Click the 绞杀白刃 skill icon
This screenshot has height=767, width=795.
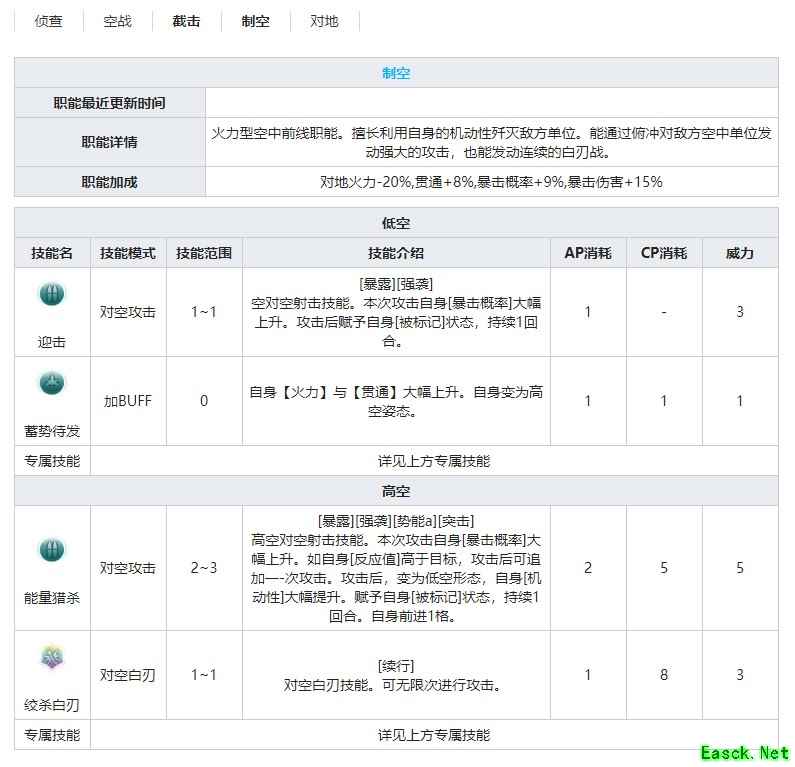tap(51, 657)
